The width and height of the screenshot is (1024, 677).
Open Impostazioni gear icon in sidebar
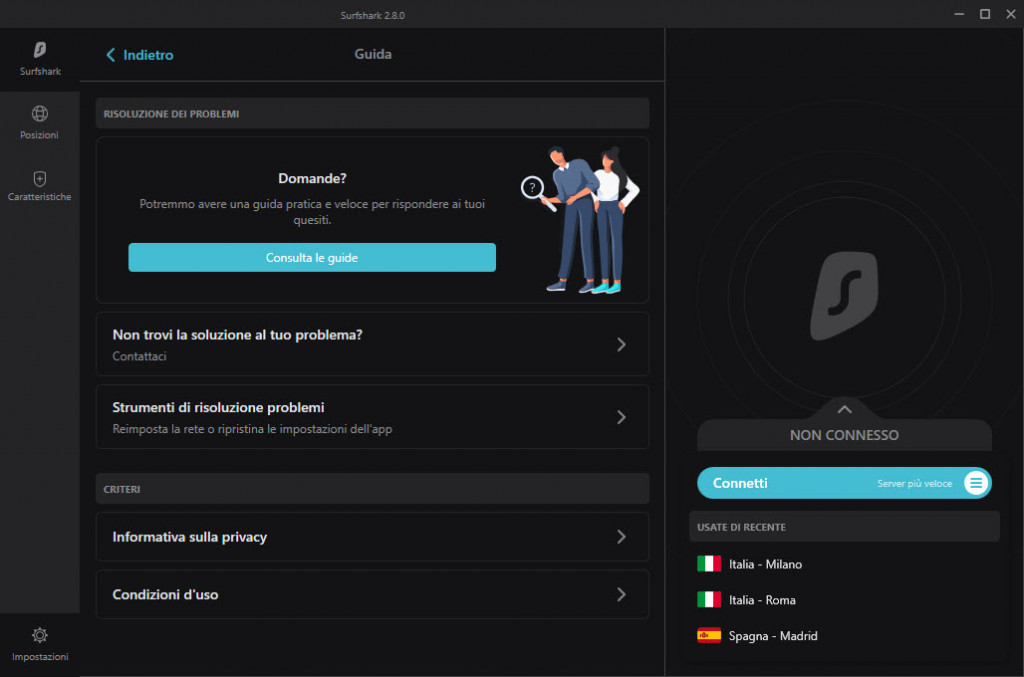click(40, 635)
